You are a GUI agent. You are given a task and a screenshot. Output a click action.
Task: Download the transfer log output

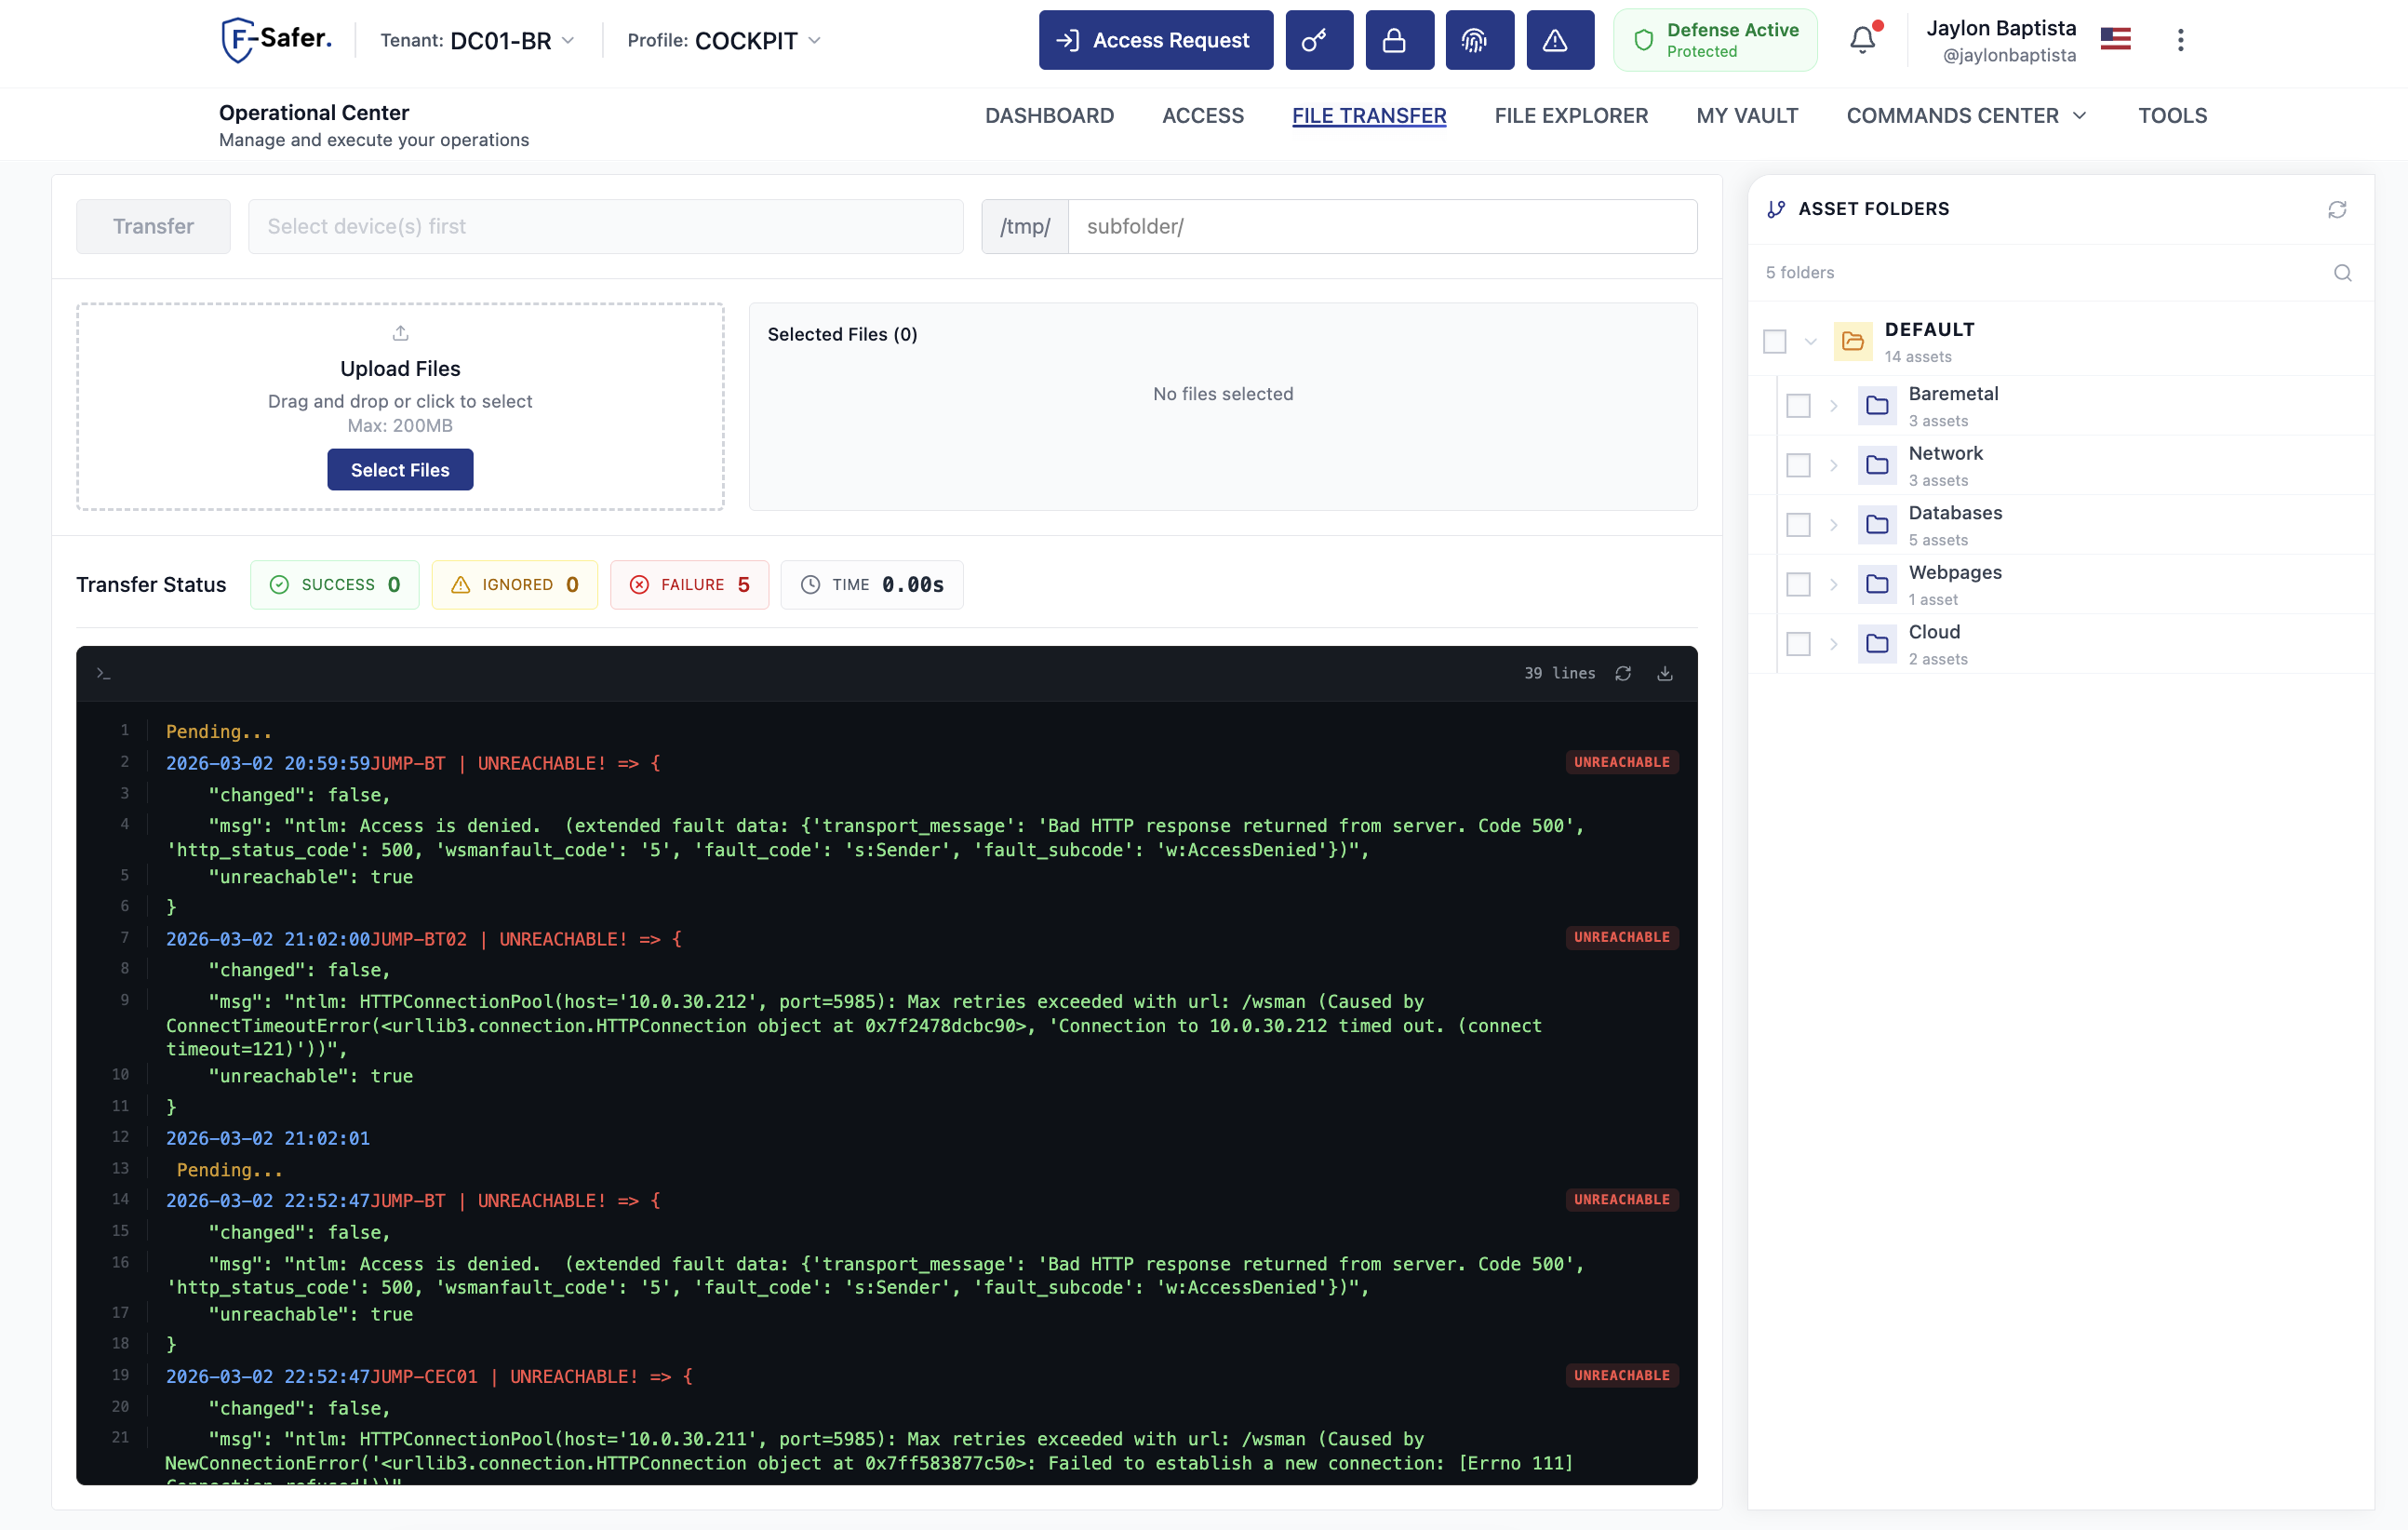point(1665,673)
